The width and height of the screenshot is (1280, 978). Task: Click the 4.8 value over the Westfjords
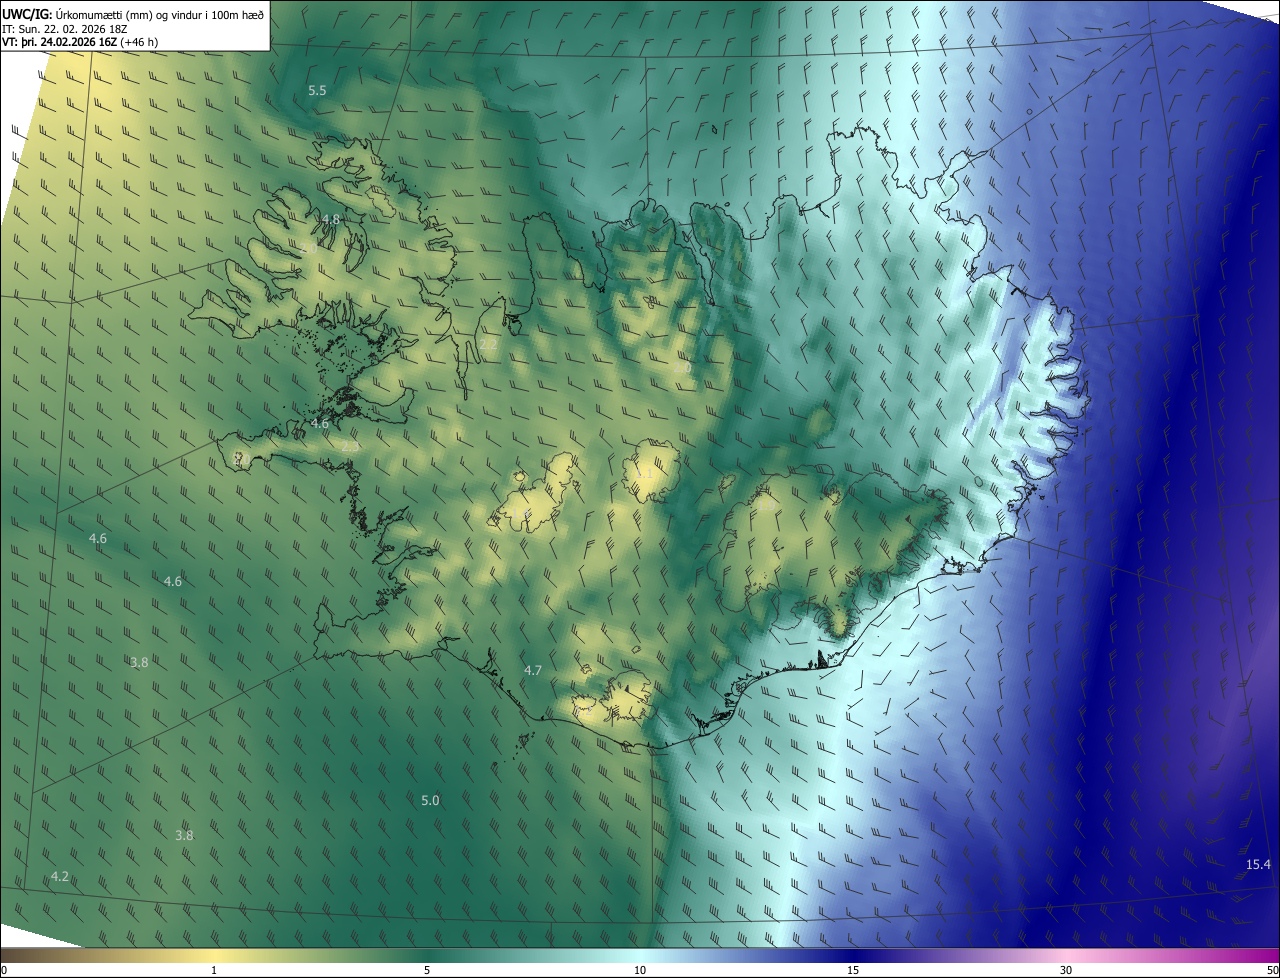331,219
